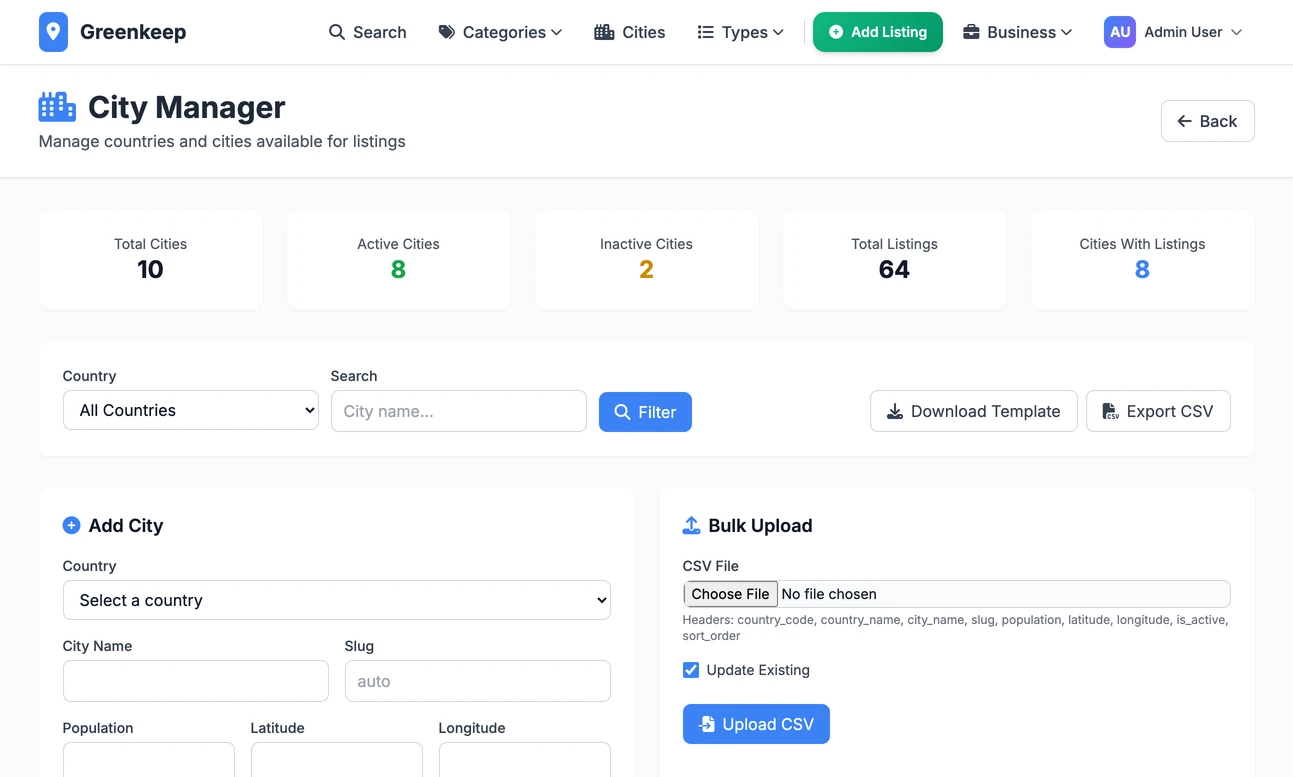Focus the Population input field
Screen dimensions: 1293x777
[149, 759]
